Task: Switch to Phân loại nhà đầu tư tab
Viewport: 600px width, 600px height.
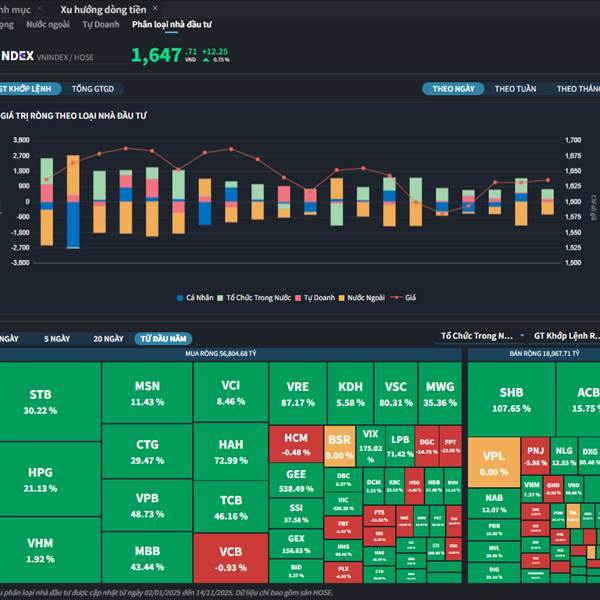Action: click(x=171, y=24)
